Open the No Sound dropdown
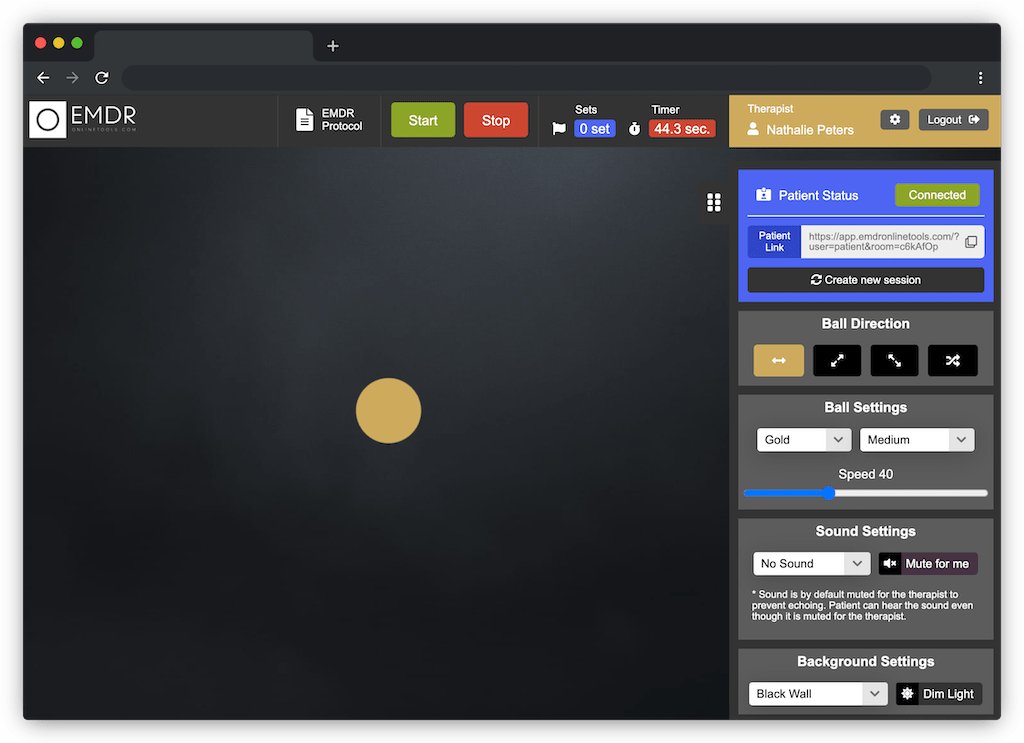1024x743 pixels. 811,563
